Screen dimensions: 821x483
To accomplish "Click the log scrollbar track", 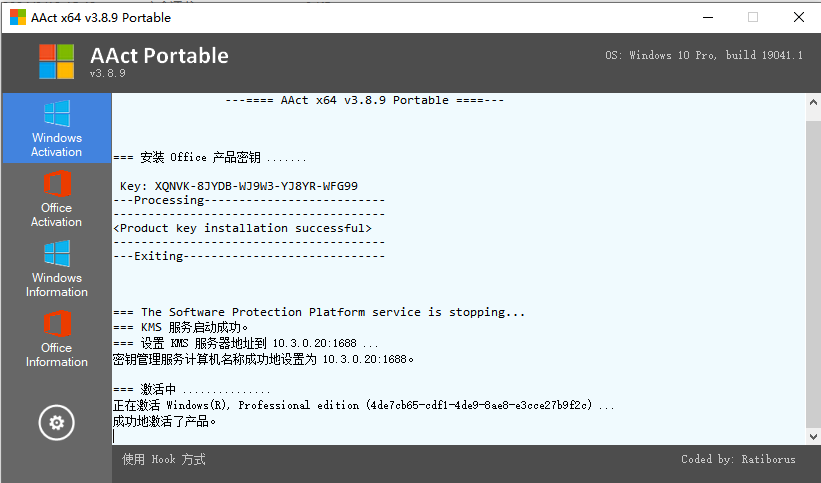I will (813, 273).
